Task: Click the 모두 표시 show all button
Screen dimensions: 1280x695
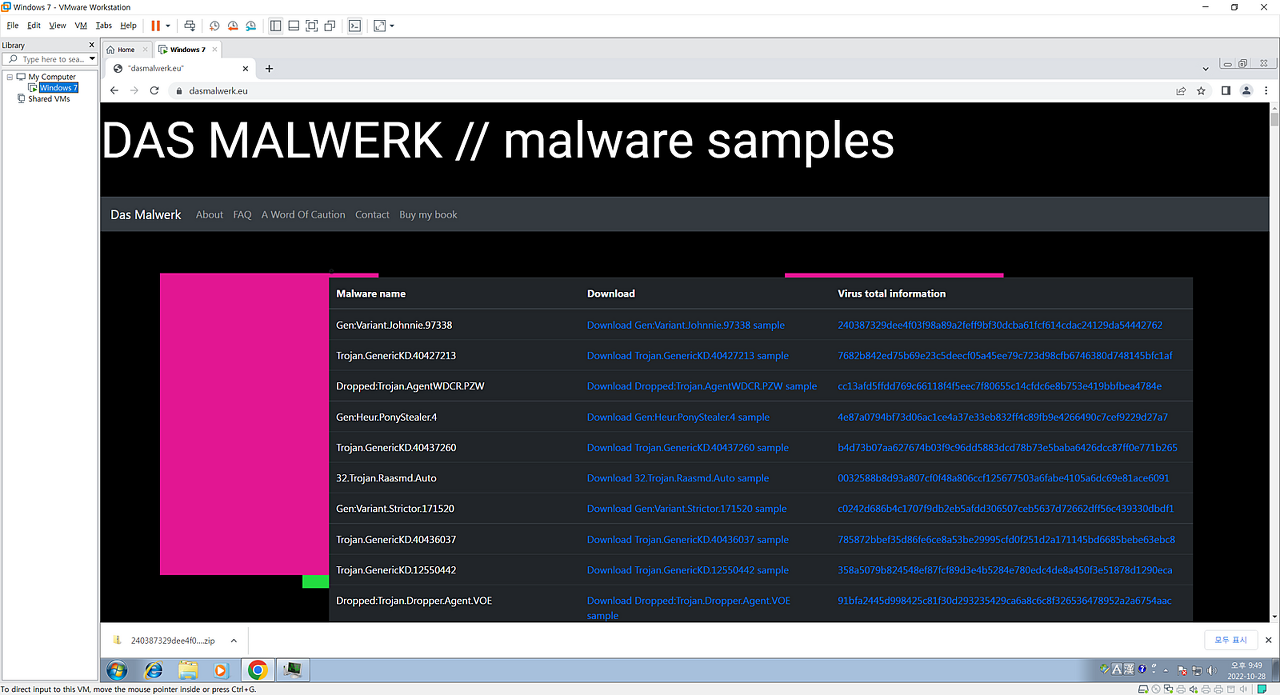Action: 1231,640
